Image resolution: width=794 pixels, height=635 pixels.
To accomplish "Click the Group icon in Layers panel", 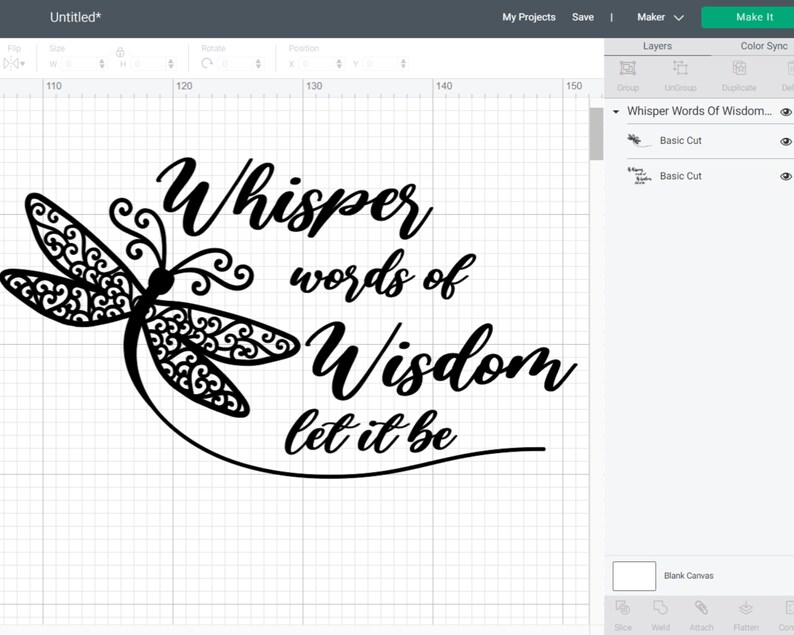I will pos(627,68).
